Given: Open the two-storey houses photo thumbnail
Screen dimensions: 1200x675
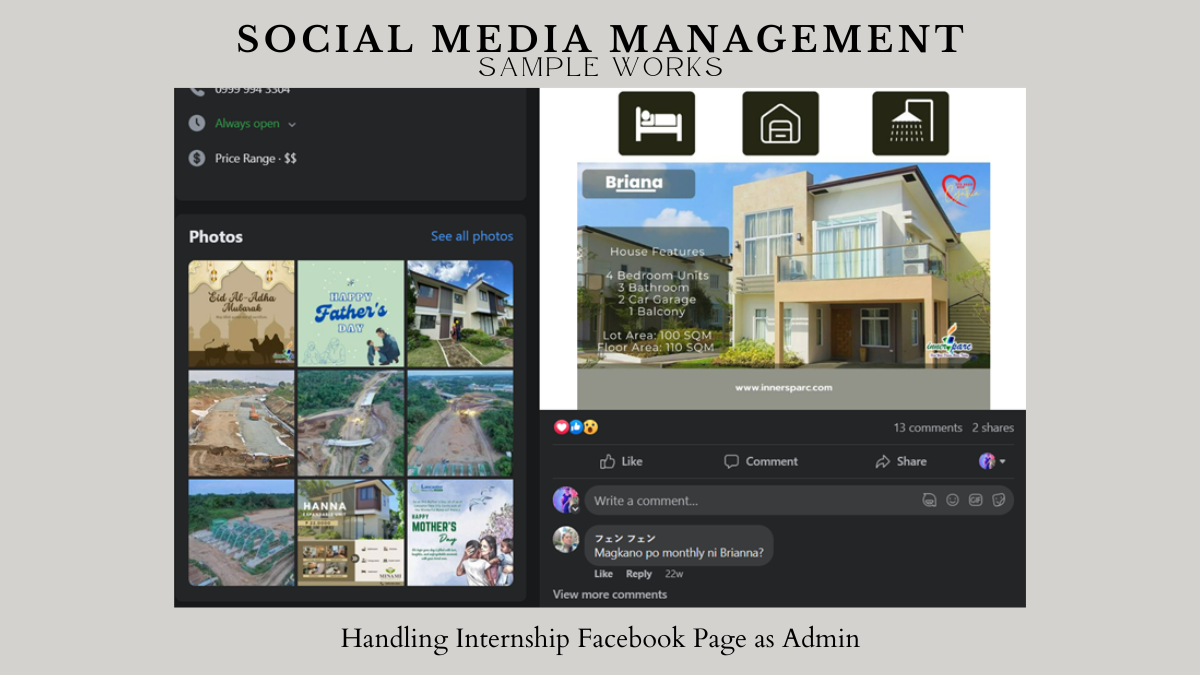Looking at the screenshot, I should pyautogui.click(x=460, y=314).
